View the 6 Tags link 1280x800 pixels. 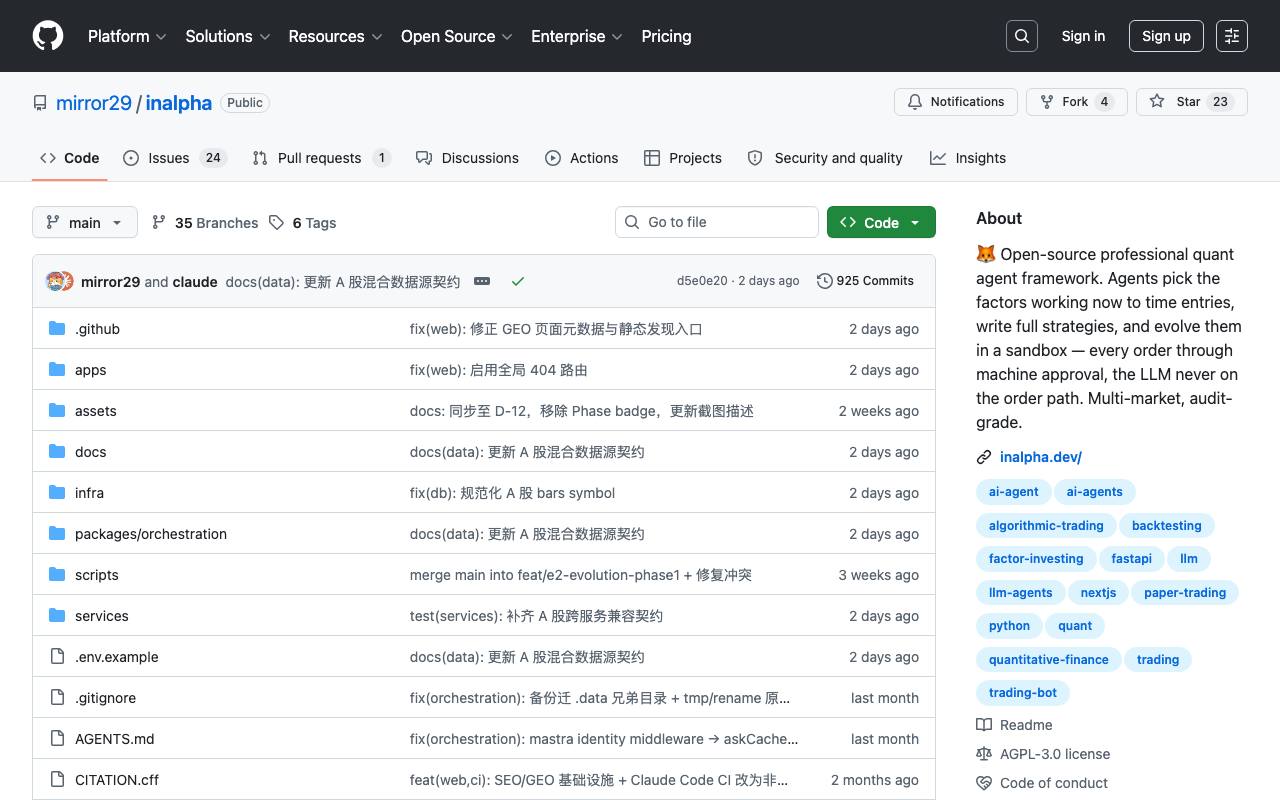click(x=303, y=223)
